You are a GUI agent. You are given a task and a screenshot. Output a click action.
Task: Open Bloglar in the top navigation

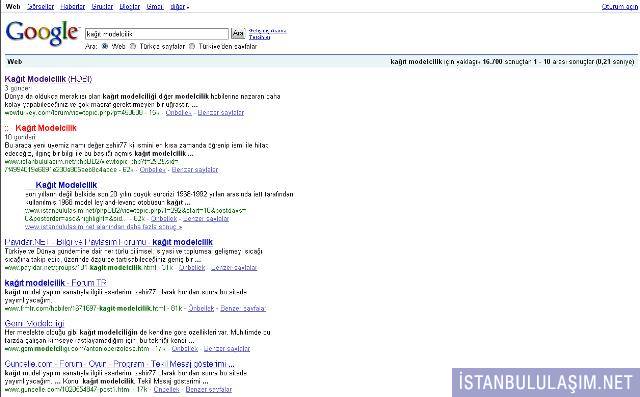pos(129,7)
